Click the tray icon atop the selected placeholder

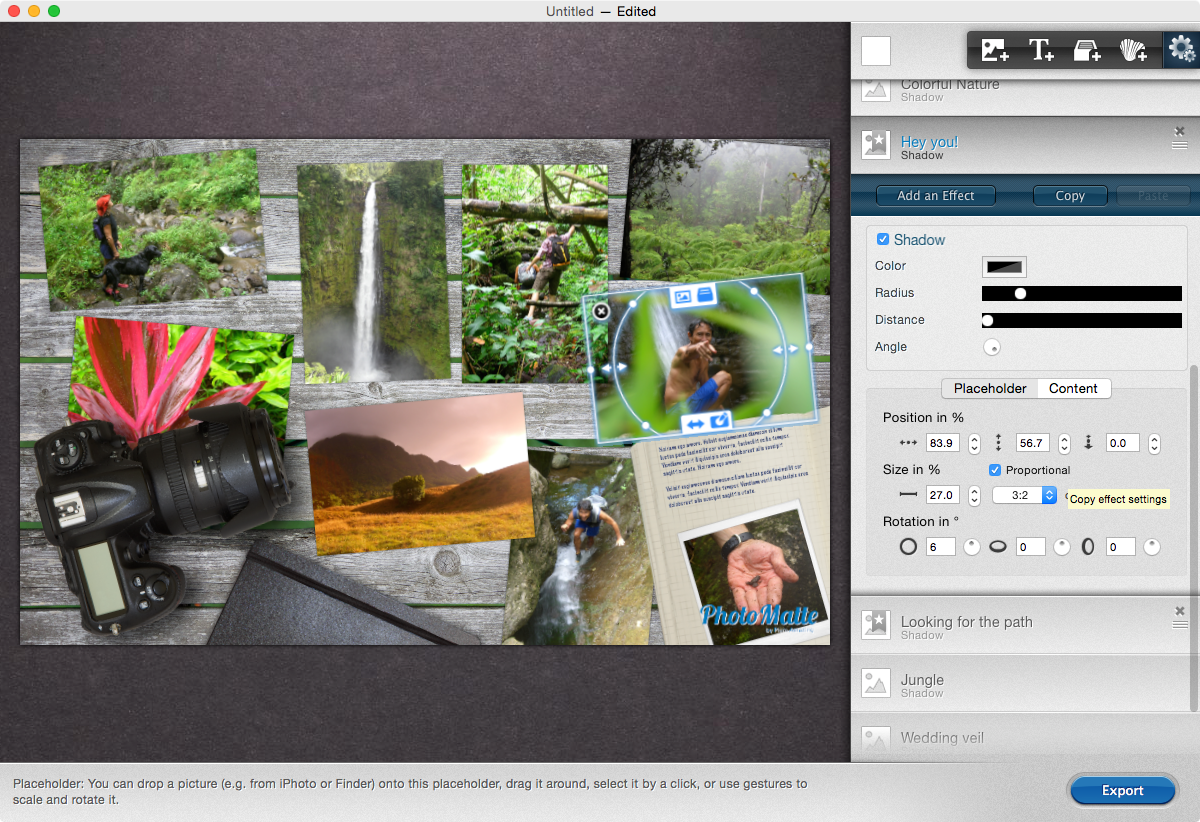[x=705, y=295]
